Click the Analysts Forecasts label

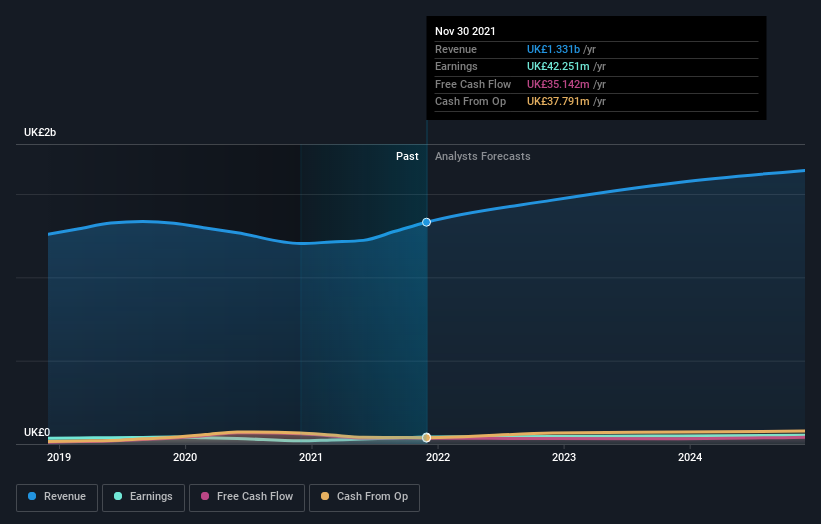[x=482, y=156]
